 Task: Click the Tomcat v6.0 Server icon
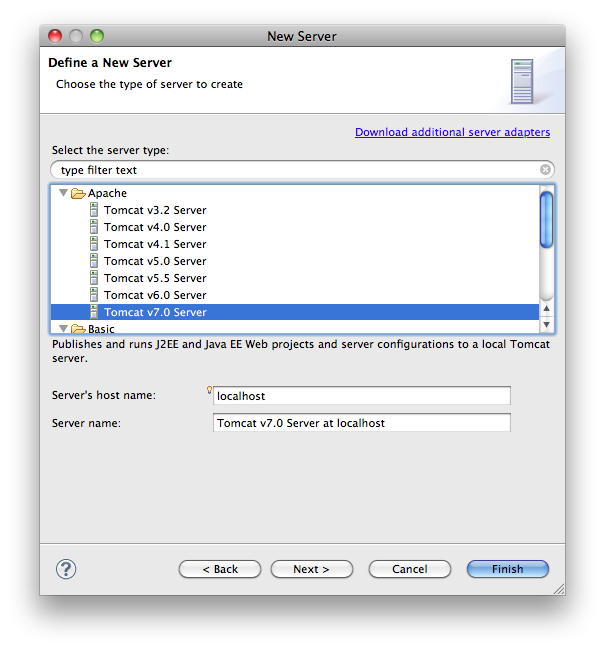click(94, 295)
